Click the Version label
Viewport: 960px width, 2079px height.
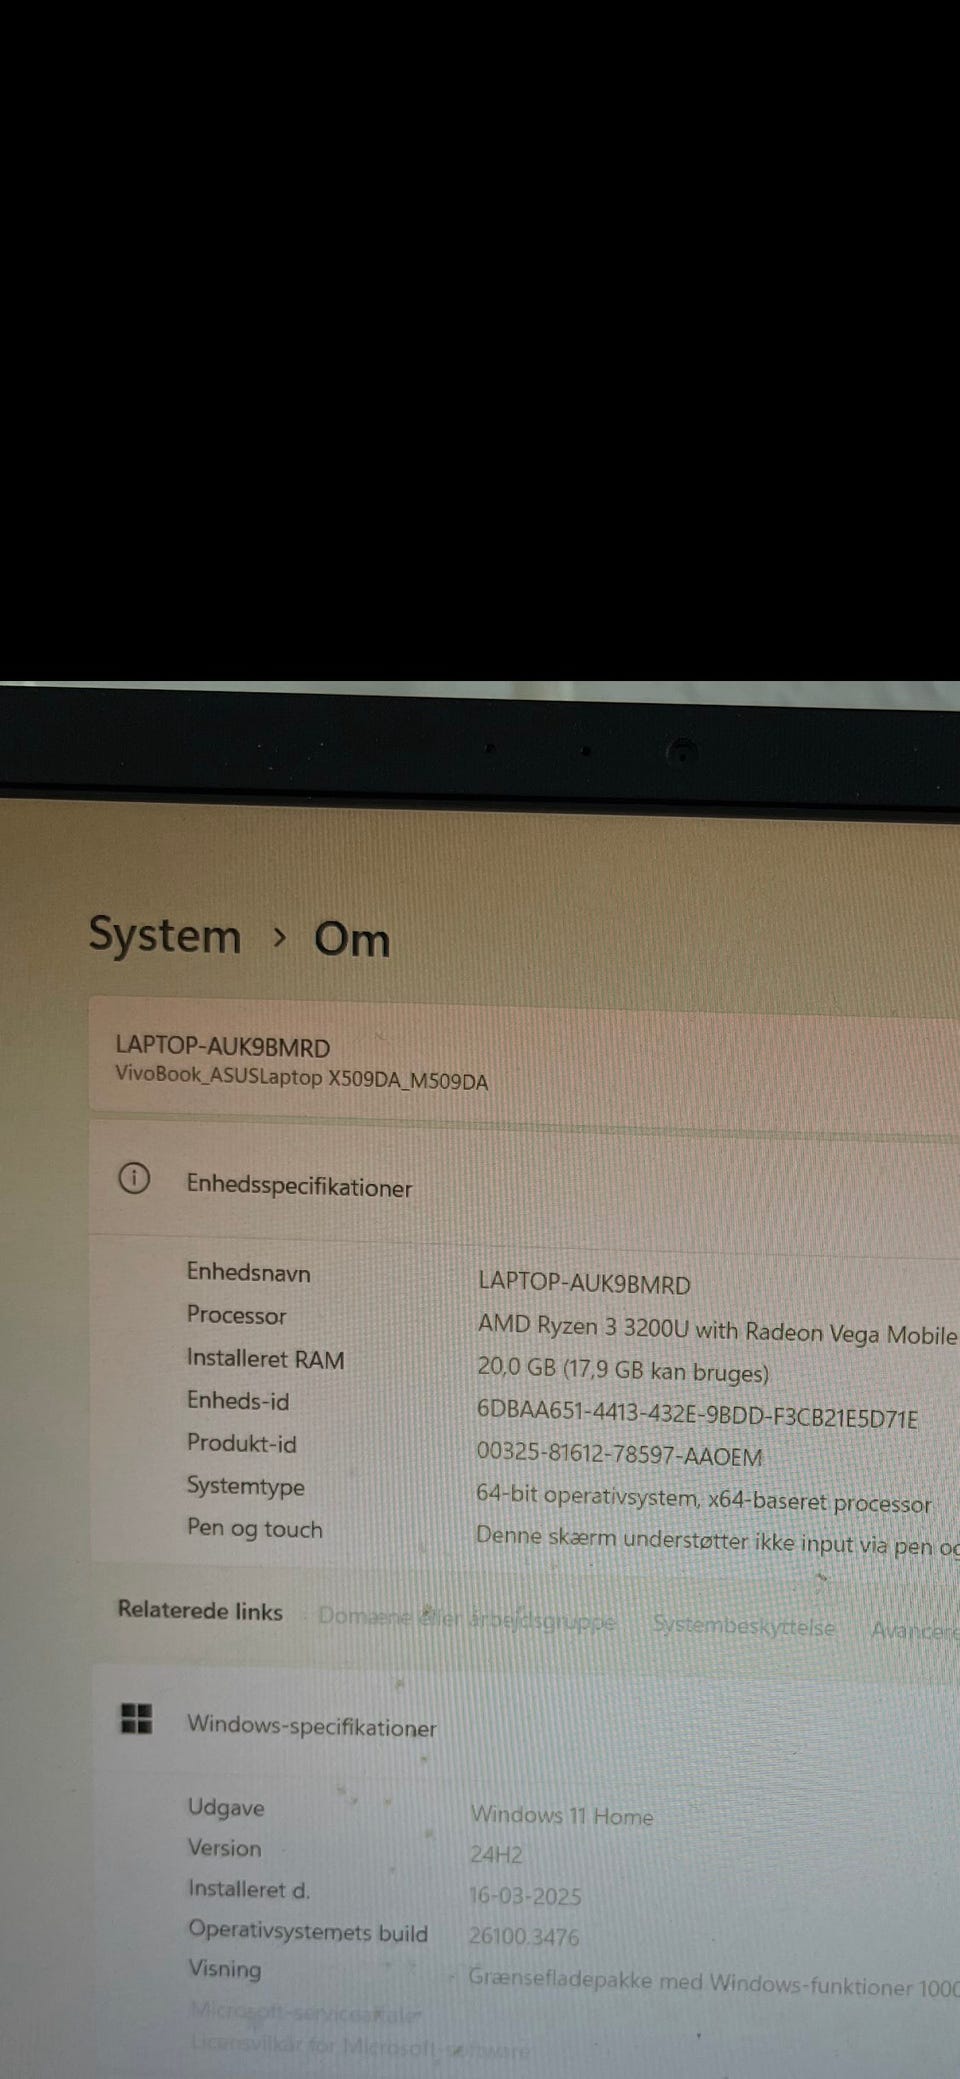(x=225, y=1848)
